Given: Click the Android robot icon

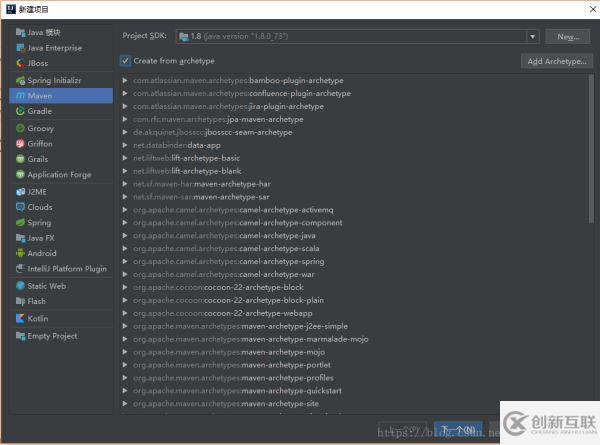Looking at the screenshot, I should pyautogui.click(x=20, y=253).
